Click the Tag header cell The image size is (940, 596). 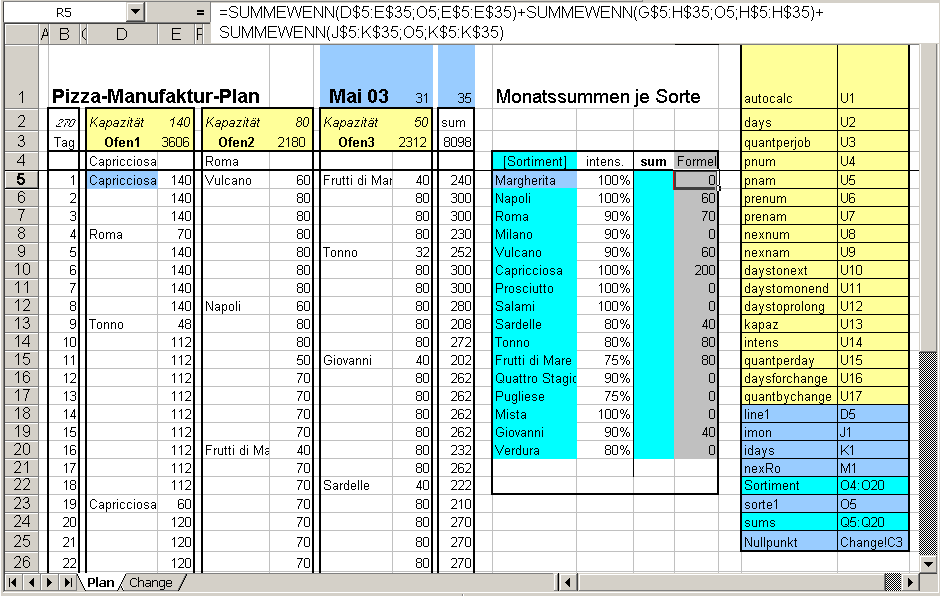pyautogui.click(x=64, y=142)
